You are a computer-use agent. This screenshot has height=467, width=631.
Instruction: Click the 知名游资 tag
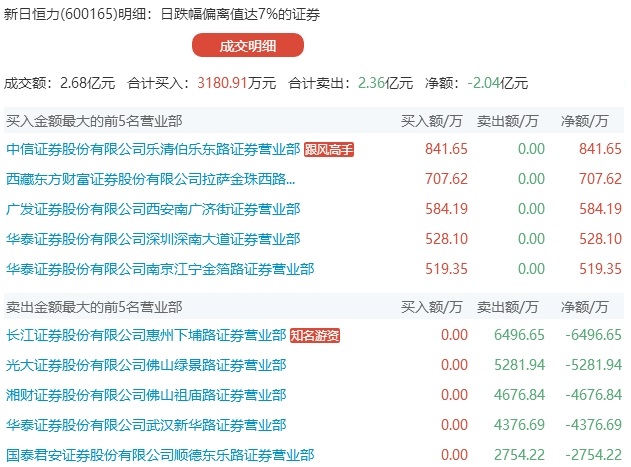315,335
